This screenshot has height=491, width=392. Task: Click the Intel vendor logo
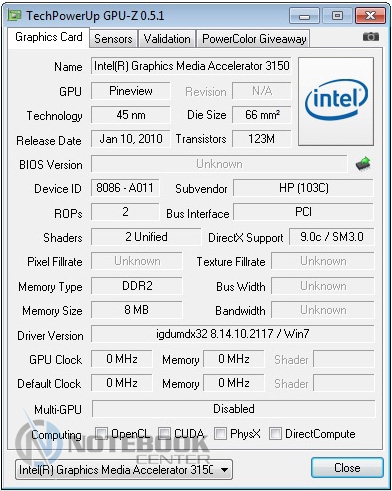(336, 101)
